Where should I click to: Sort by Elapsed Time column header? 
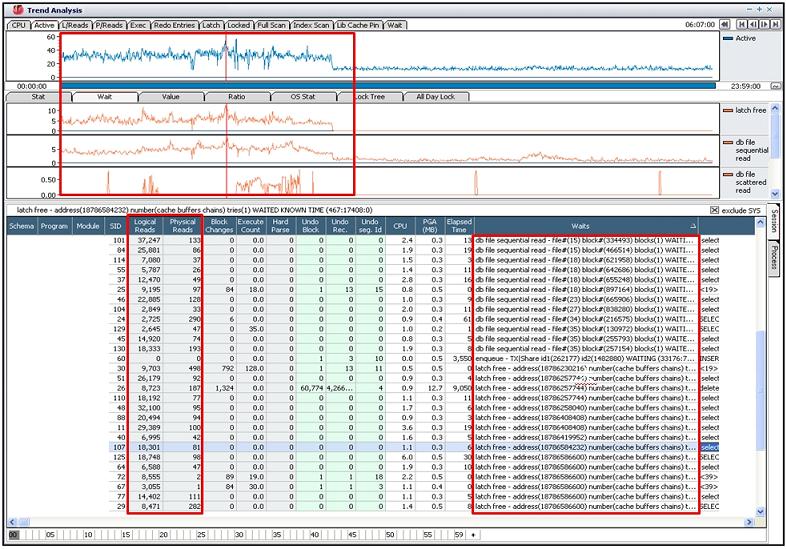click(x=459, y=226)
